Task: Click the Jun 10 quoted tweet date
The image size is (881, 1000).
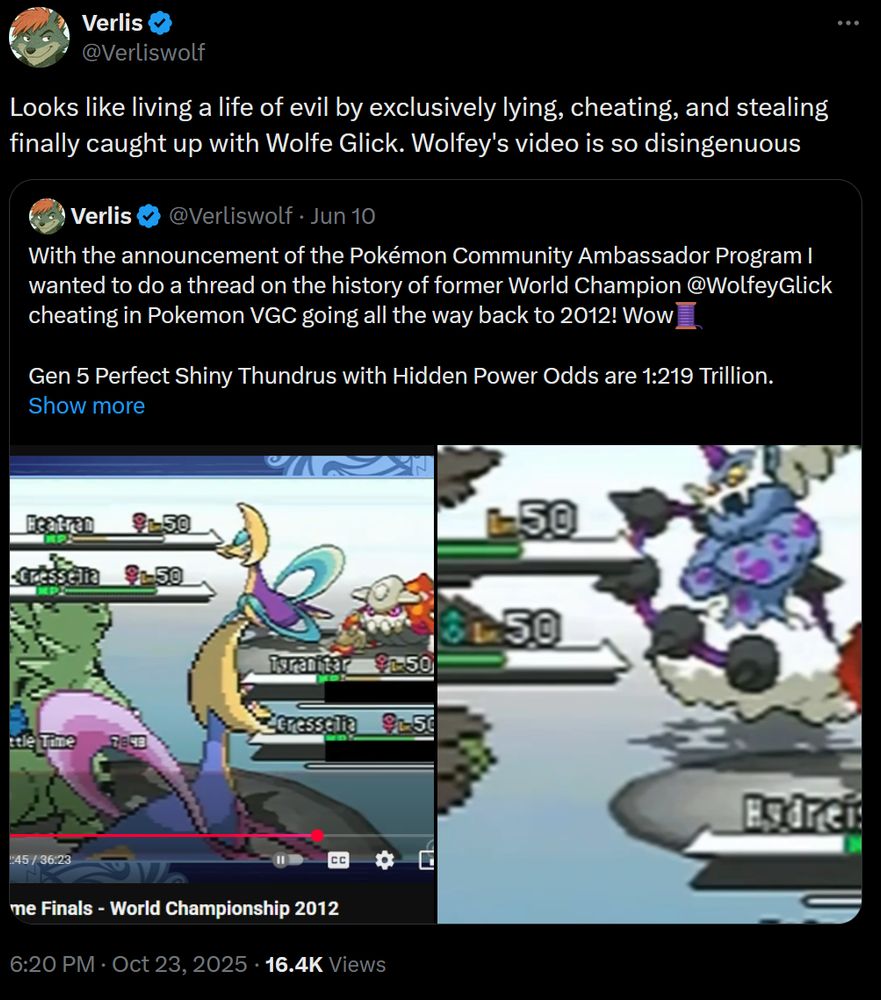Action: tap(343, 216)
